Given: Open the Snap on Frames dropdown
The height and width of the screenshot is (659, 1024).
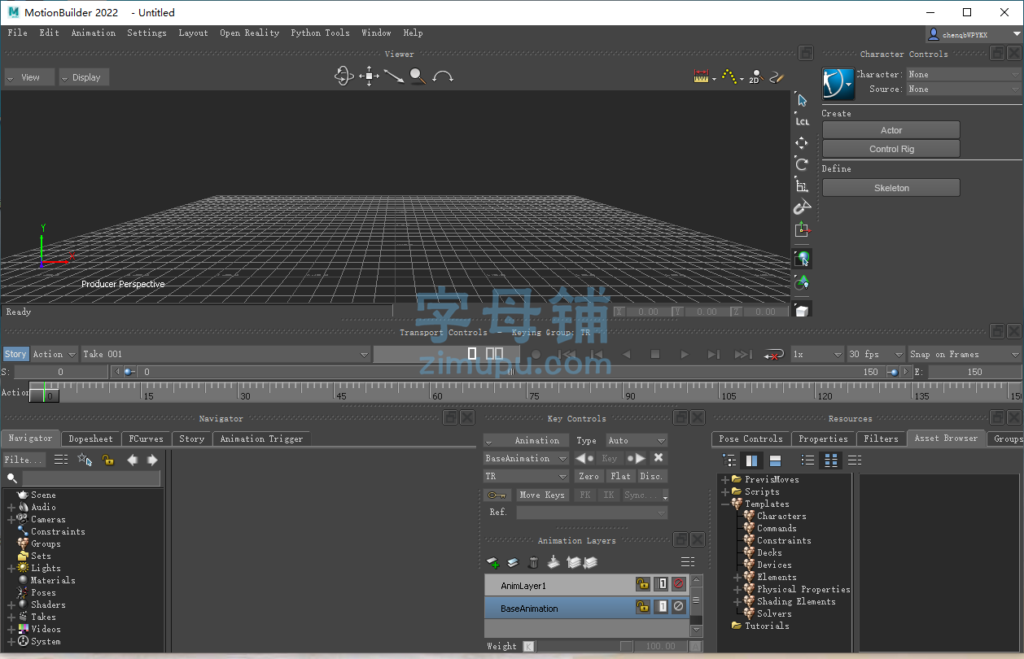Looking at the screenshot, I should click(964, 354).
